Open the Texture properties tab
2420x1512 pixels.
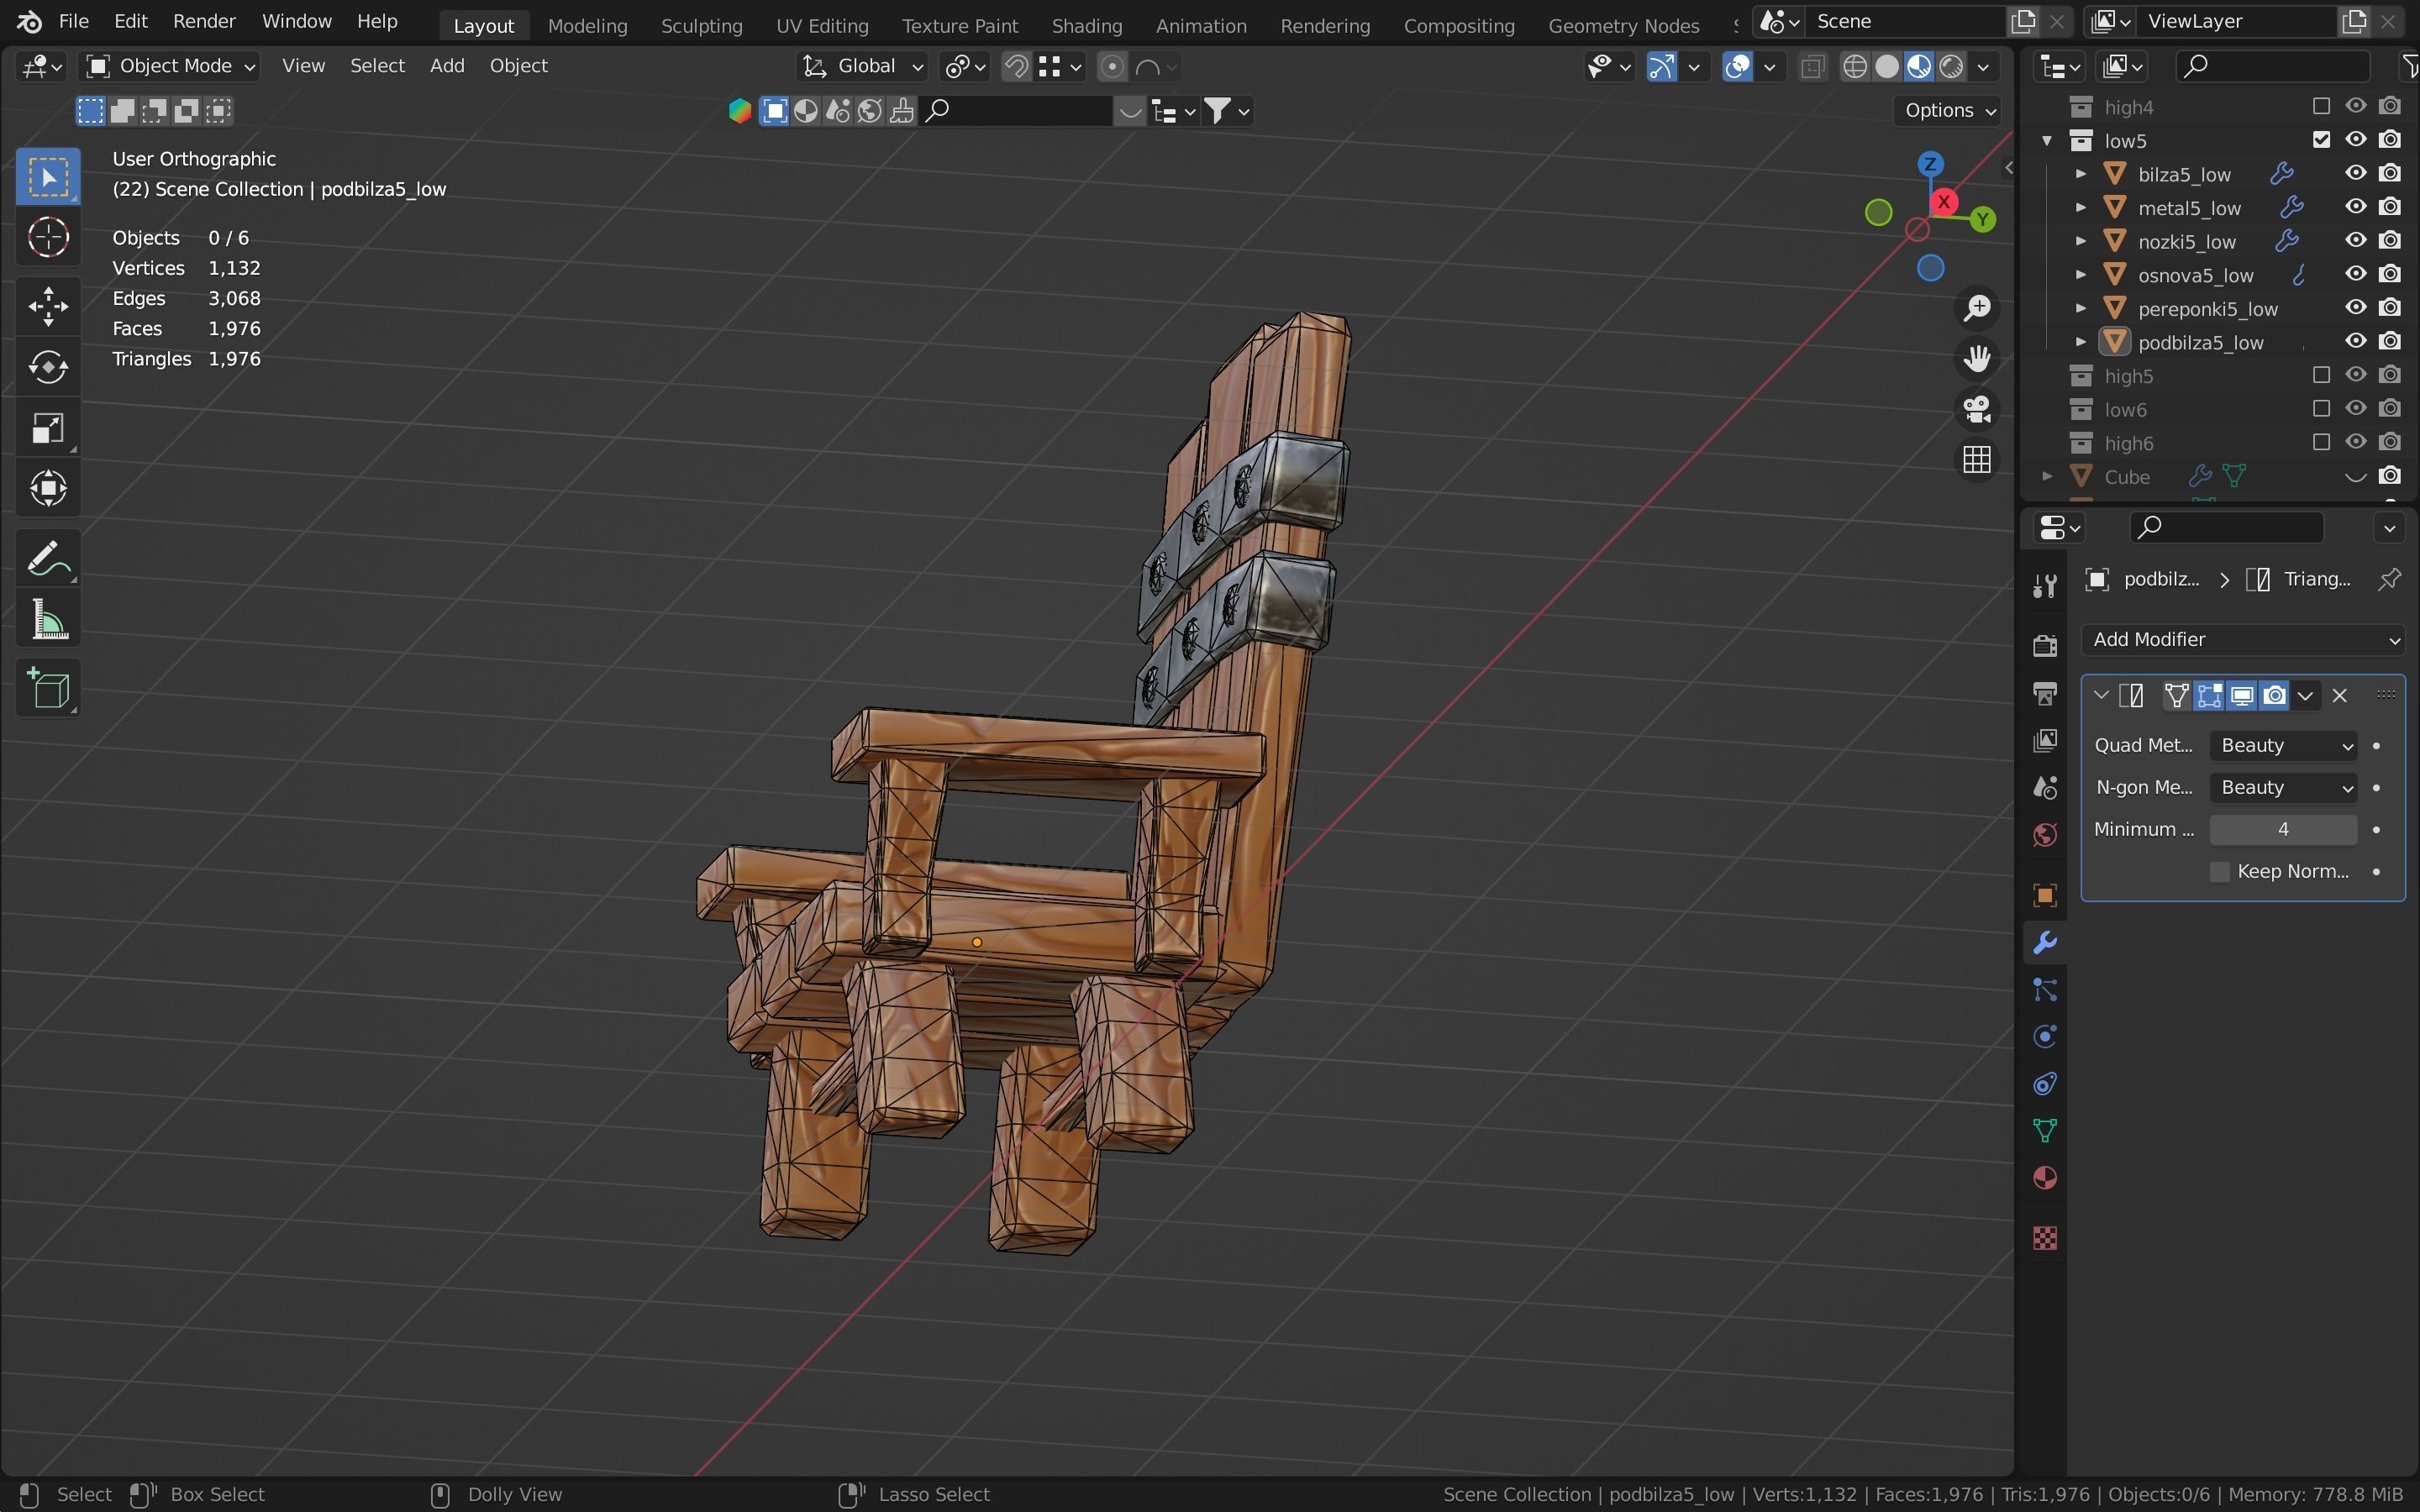[2045, 1238]
